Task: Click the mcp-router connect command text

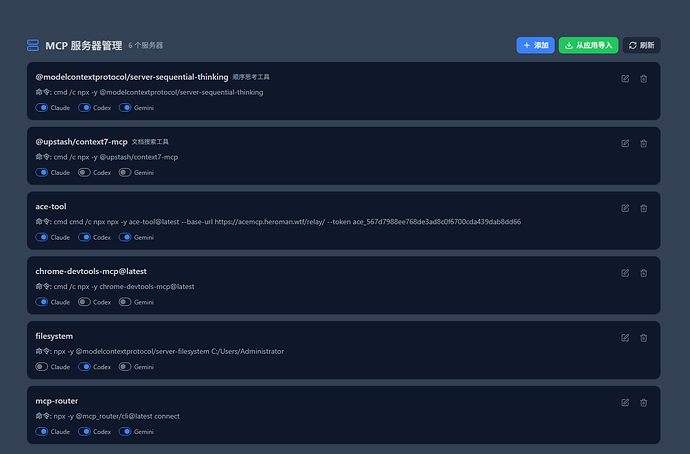Action: click(107, 416)
